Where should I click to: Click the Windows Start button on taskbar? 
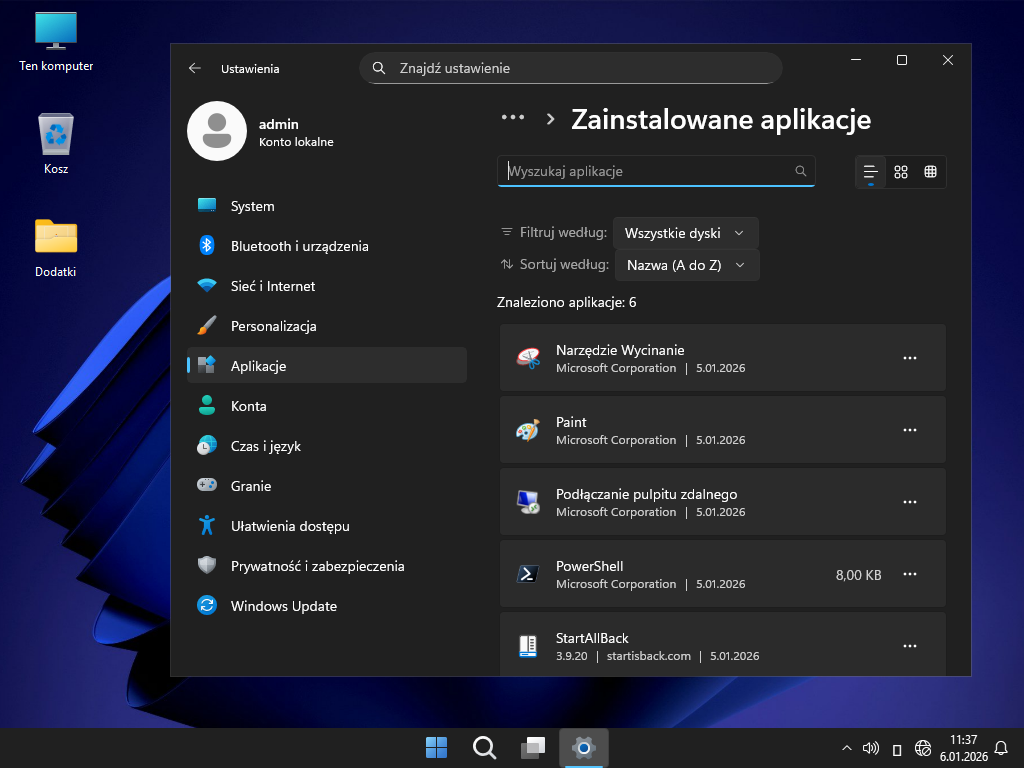436,748
